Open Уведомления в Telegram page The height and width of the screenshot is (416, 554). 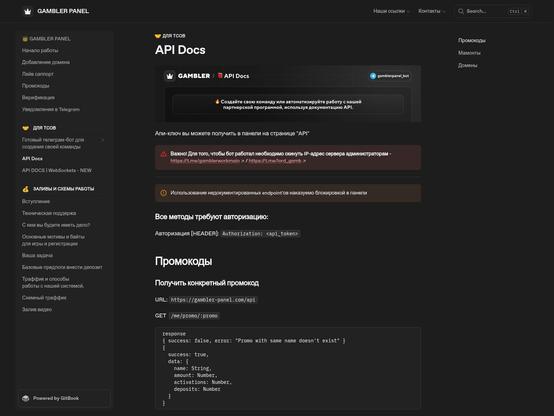click(x=51, y=110)
